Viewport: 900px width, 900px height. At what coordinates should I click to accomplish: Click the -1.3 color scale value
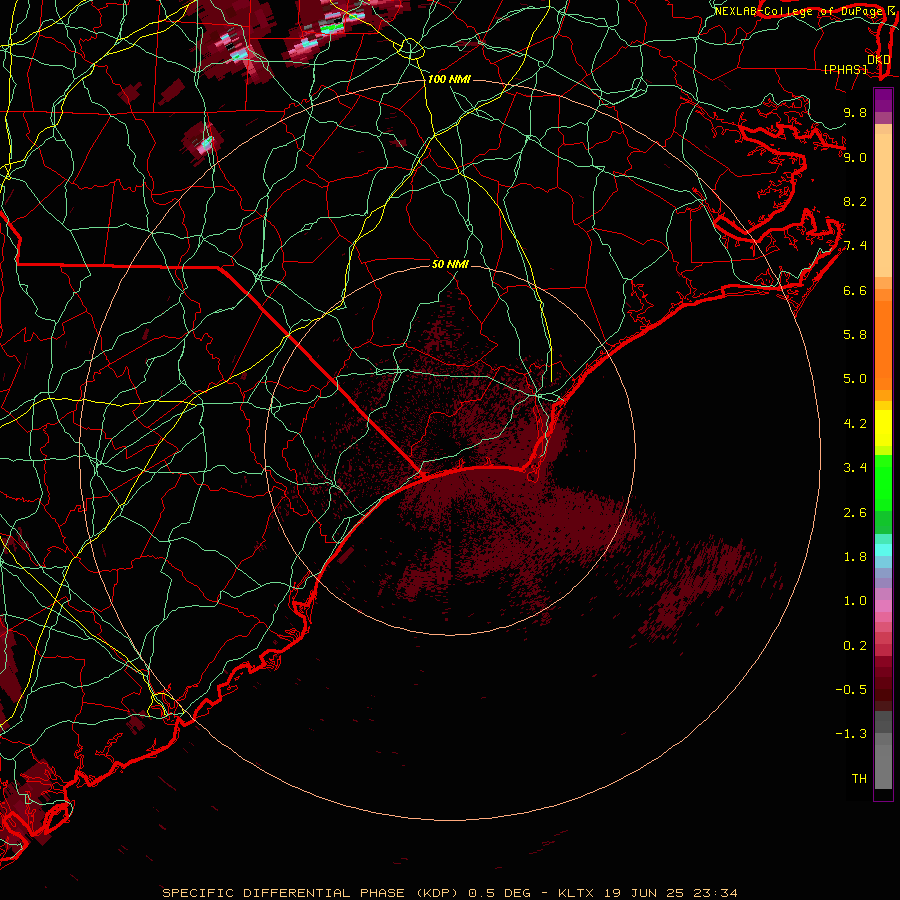coord(851,734)
